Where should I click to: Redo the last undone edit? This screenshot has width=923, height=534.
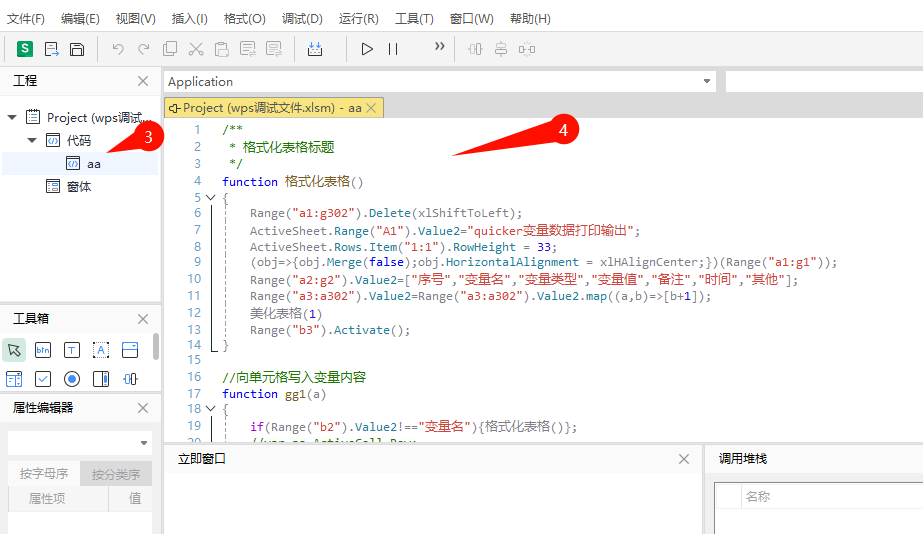tap(144, 49)
